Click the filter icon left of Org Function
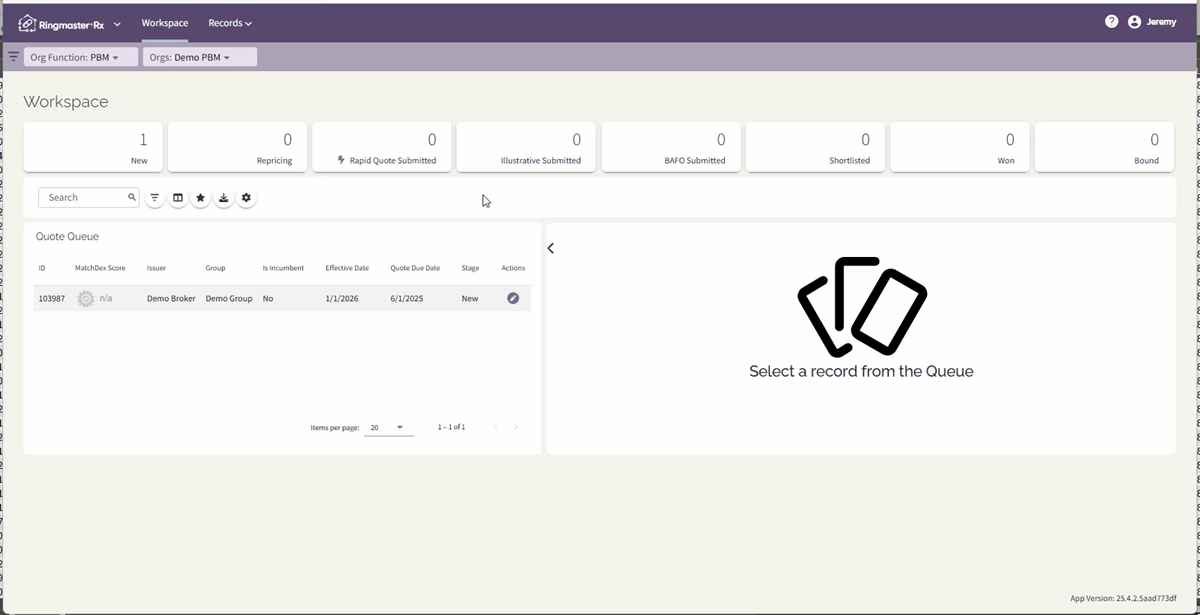This screenshot has height=615, width=1200. (x=13, y=56)
